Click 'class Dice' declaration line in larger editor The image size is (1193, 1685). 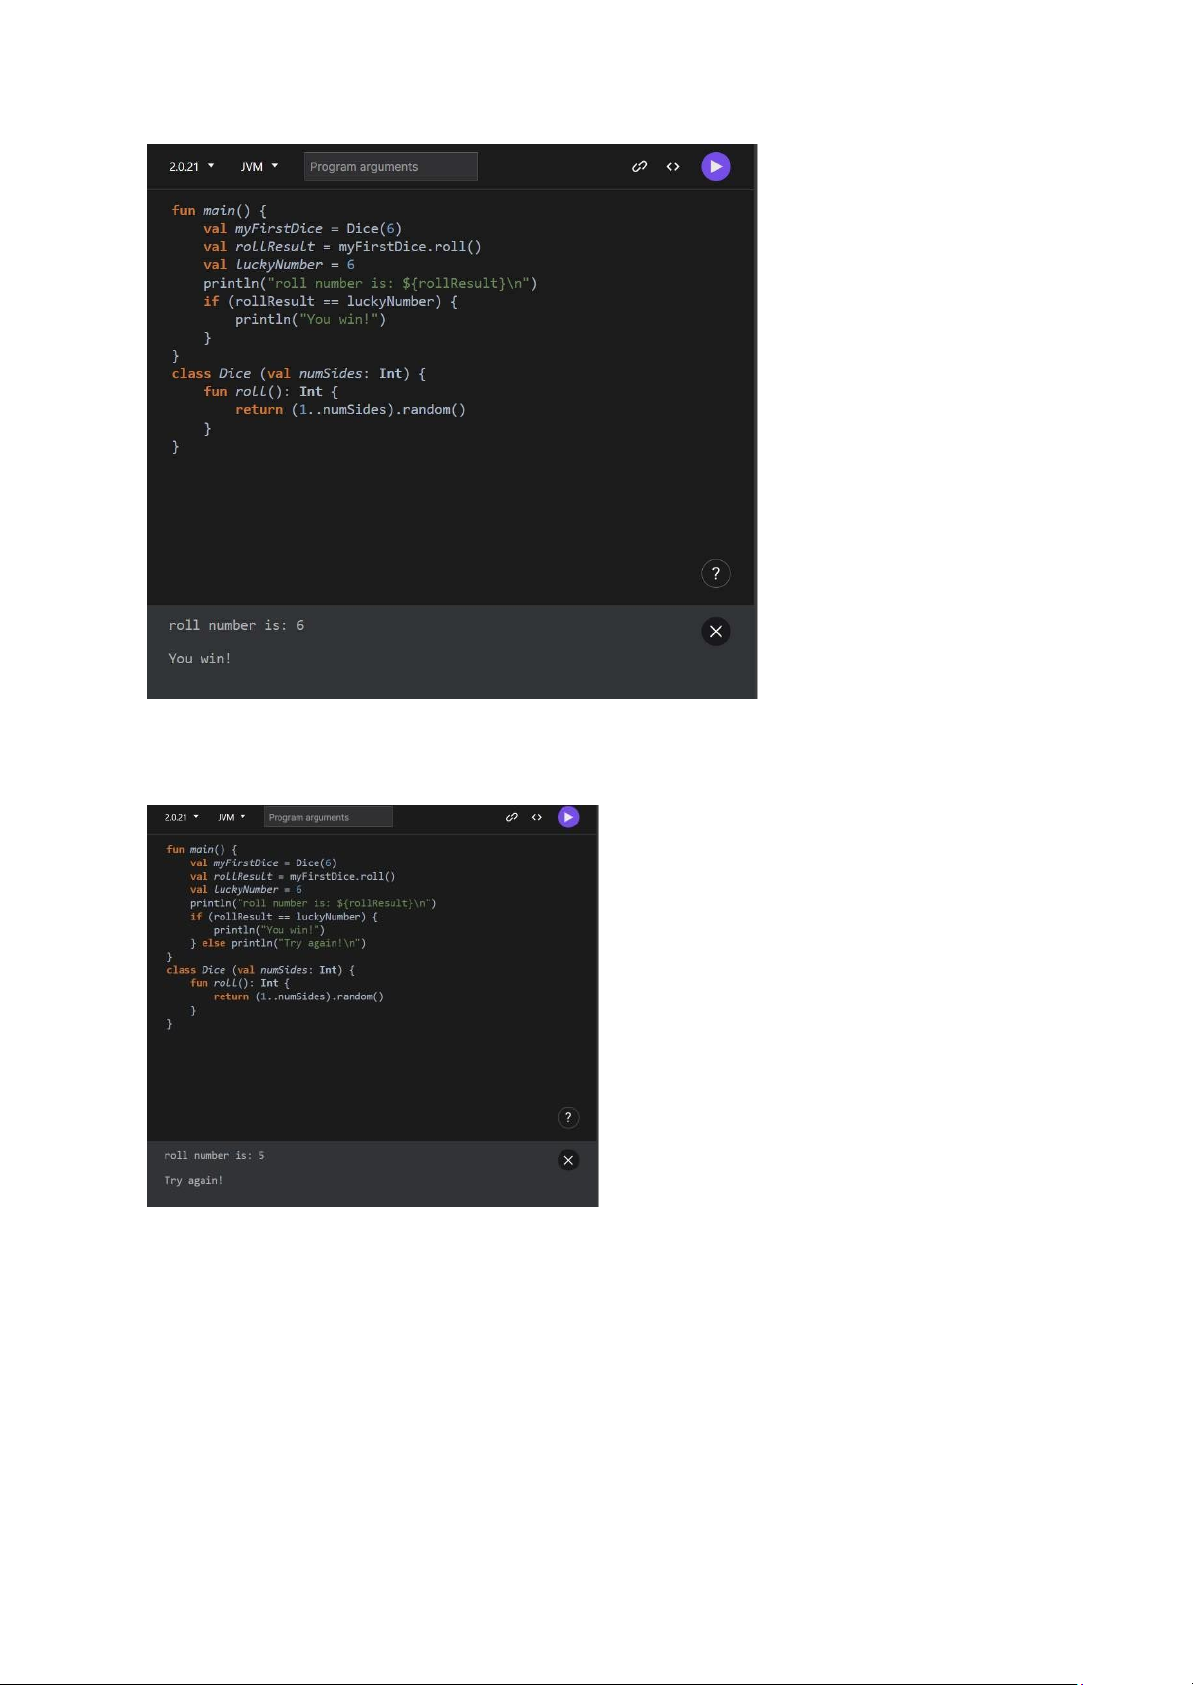click(298, 374)
